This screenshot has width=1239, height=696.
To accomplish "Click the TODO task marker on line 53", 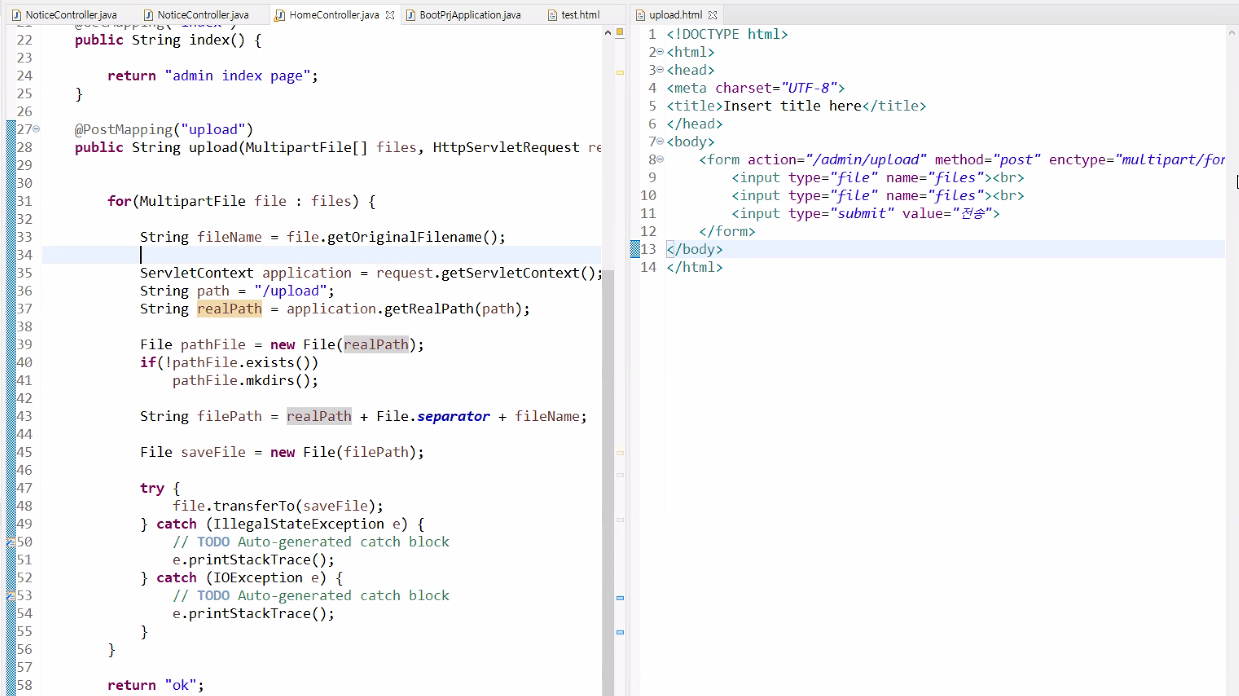I will tap(10, 596).
